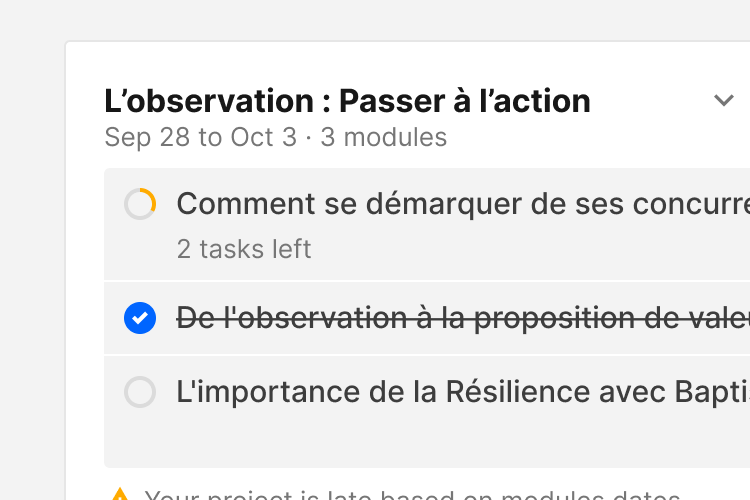
Task: Click the gray page background outside the card
Action: pyautogui.click(x=30, y=250)
